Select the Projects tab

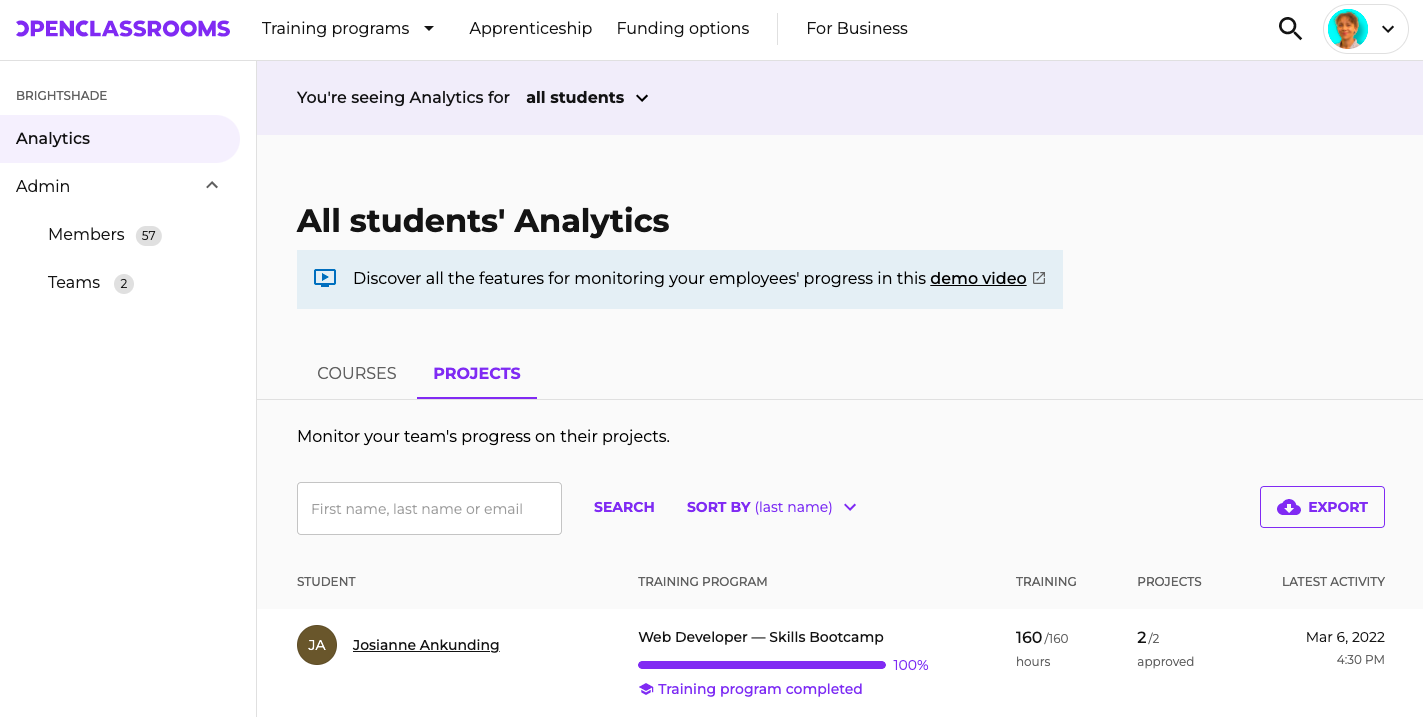click(x=477, y=373)
